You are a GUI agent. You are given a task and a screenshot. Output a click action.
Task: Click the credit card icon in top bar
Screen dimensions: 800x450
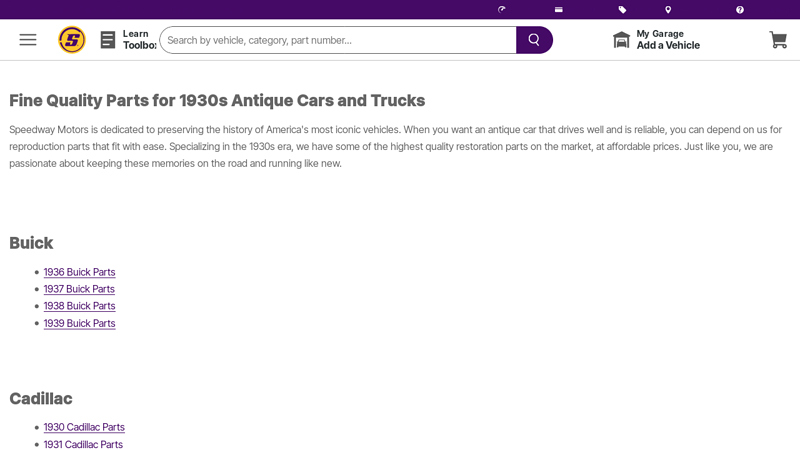coord(559,9)
